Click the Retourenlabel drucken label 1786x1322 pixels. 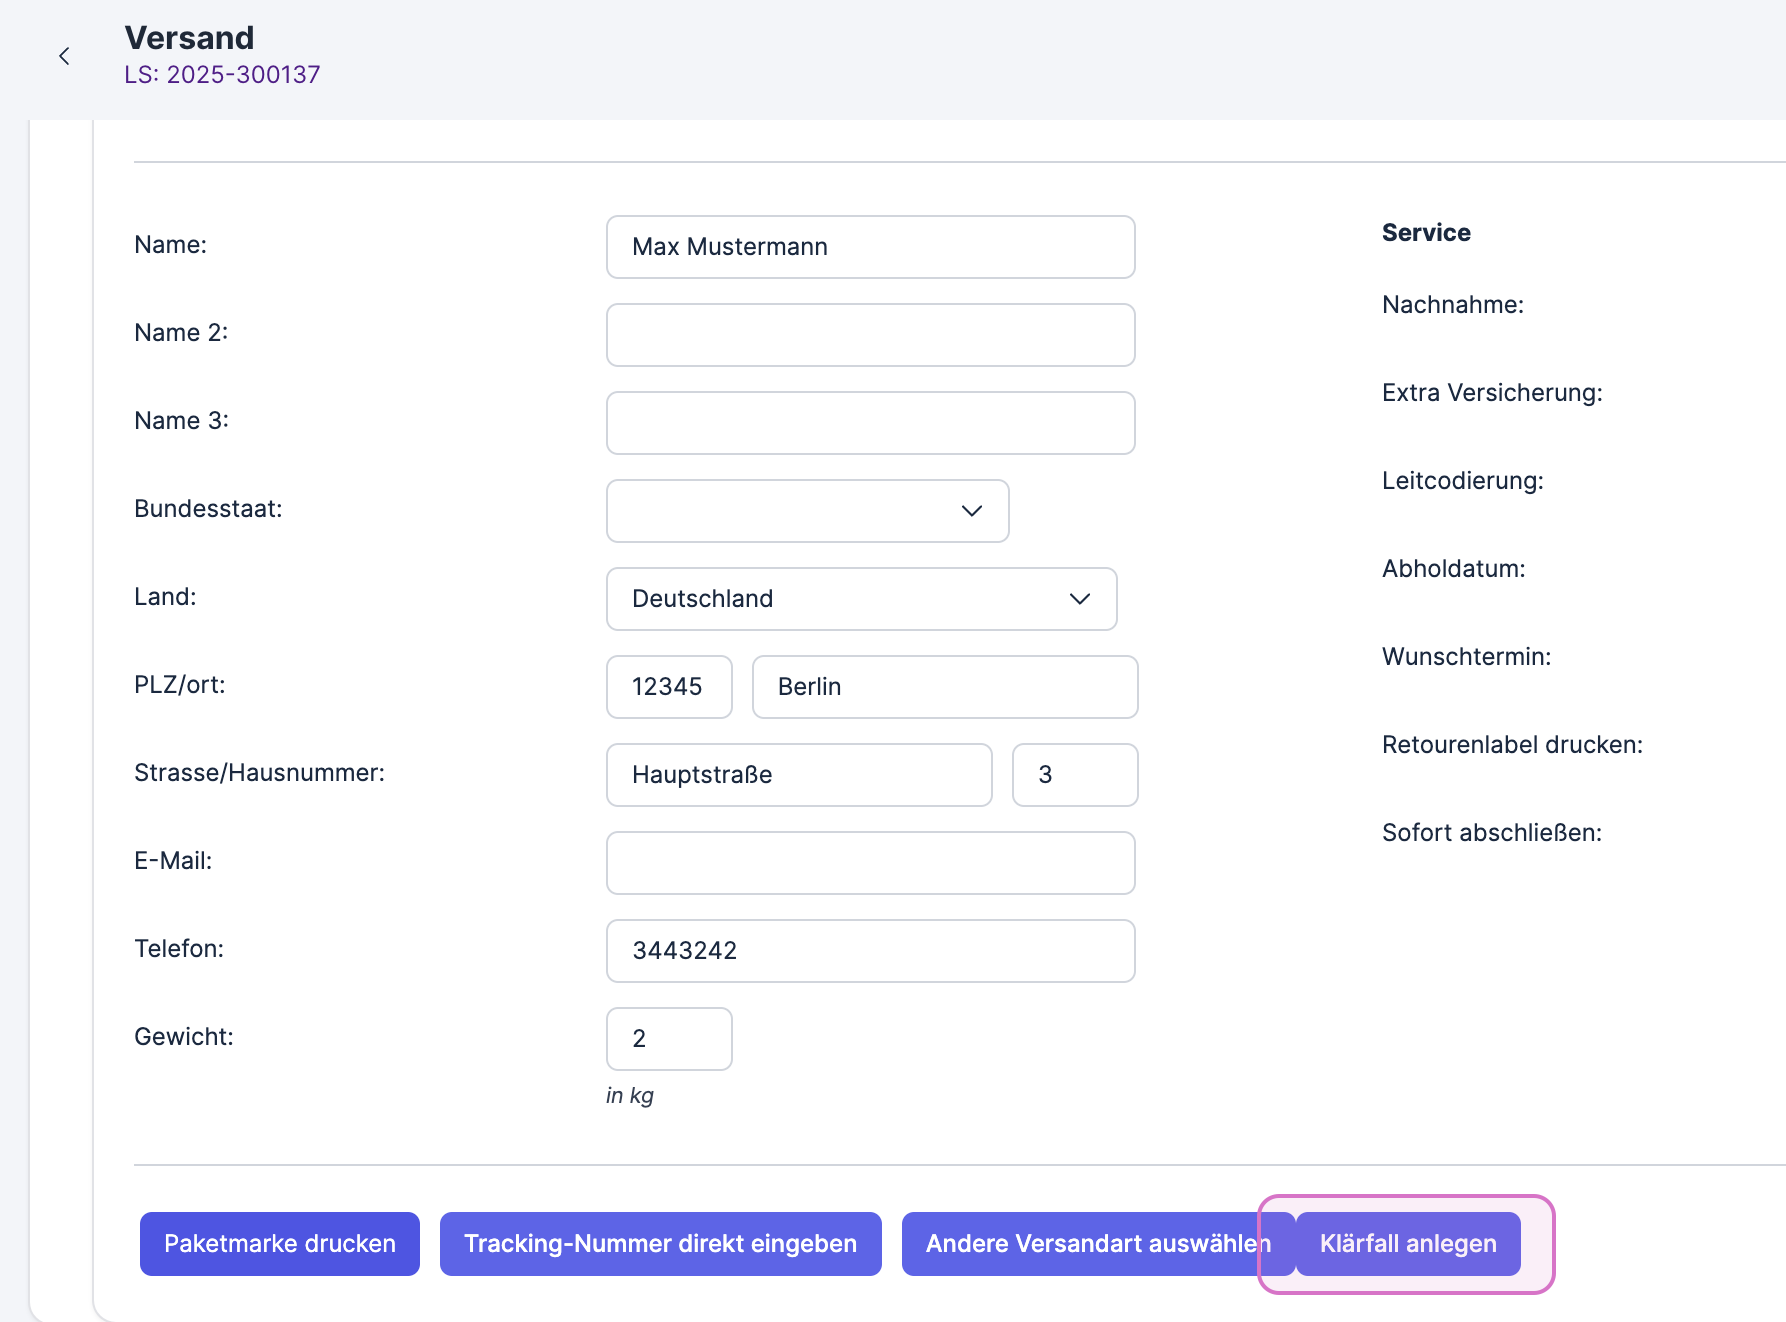[1512, 745]
